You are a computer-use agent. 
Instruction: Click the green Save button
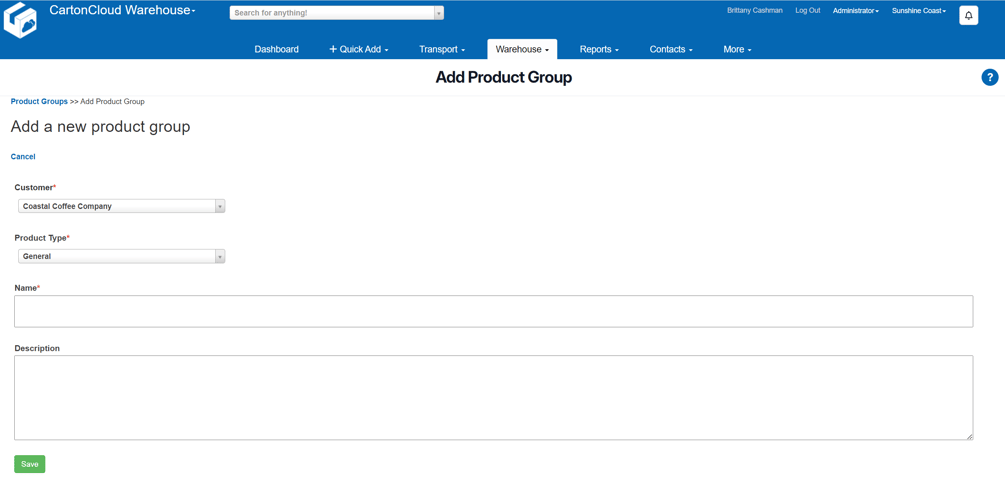29,464
